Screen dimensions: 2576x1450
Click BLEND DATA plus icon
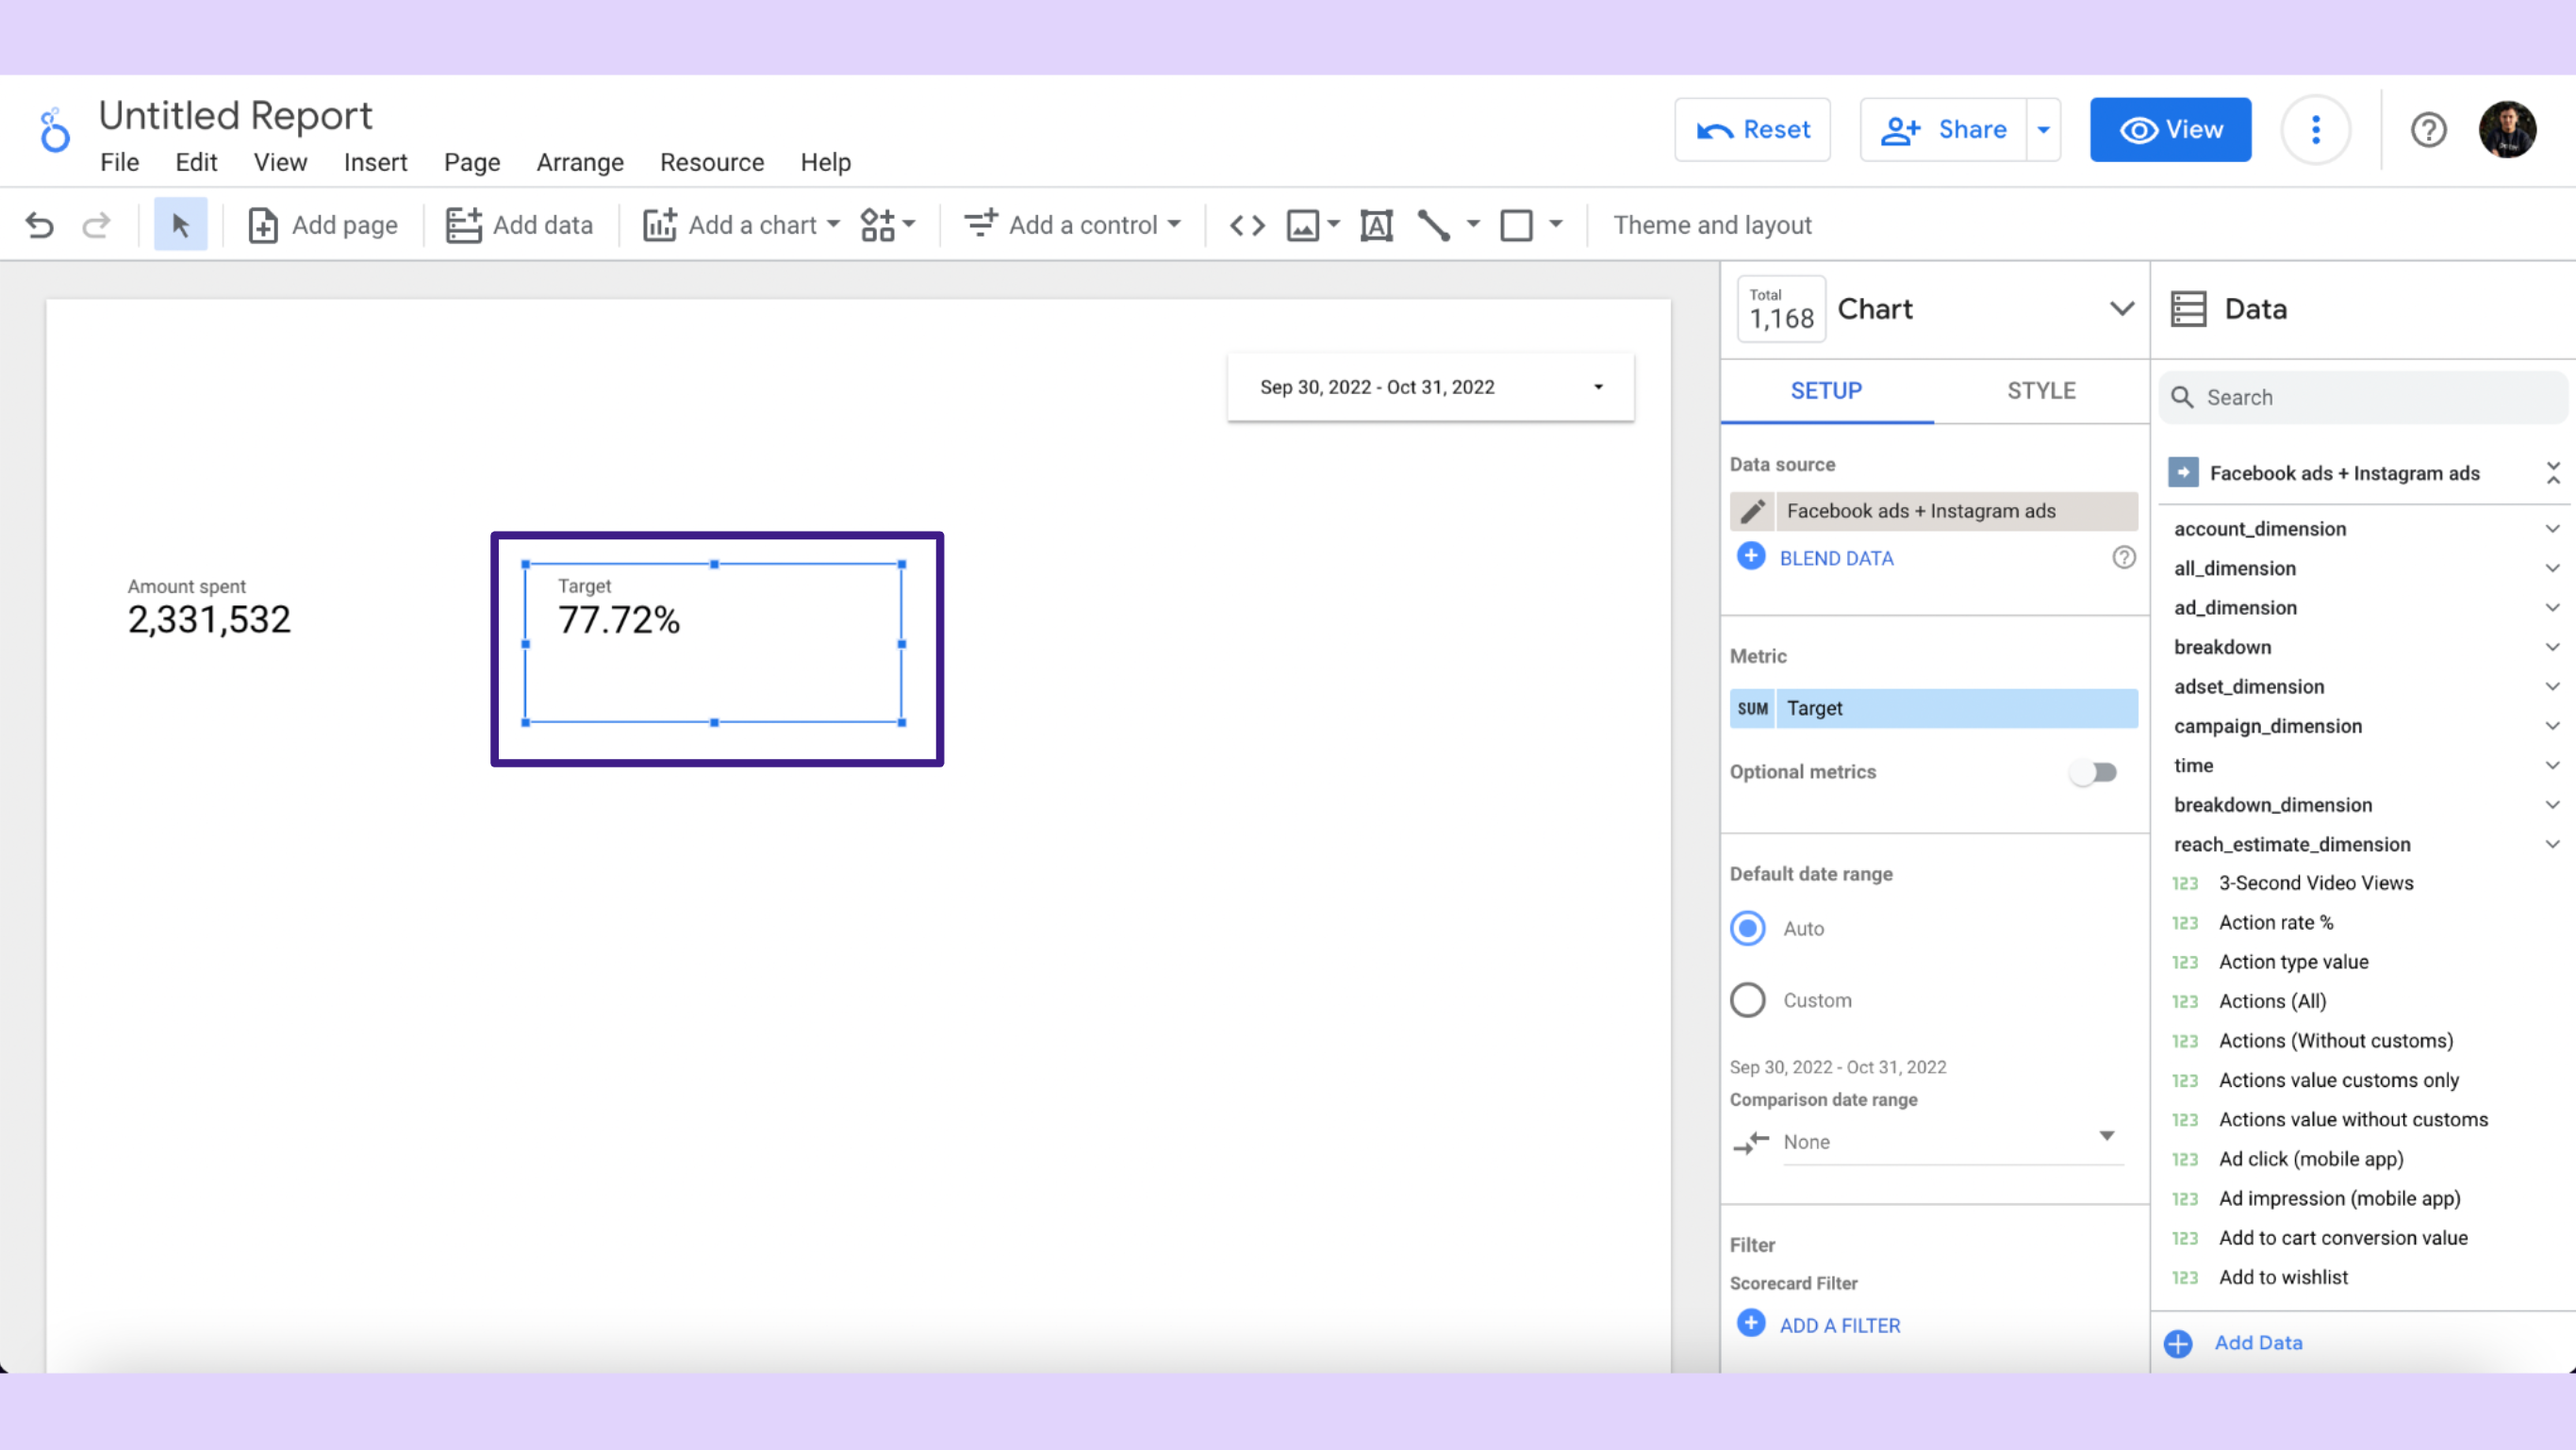point(1750,557)
